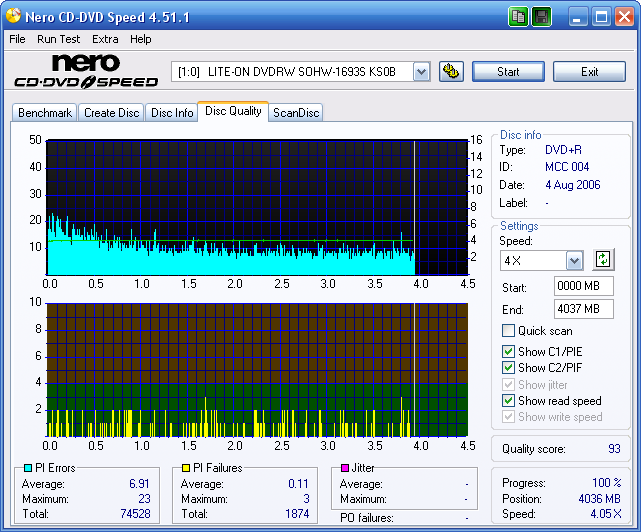641x532 pixels.
Task: Click the PI Errors graph area
Action: pyautogui.click(x=257, y=207)
